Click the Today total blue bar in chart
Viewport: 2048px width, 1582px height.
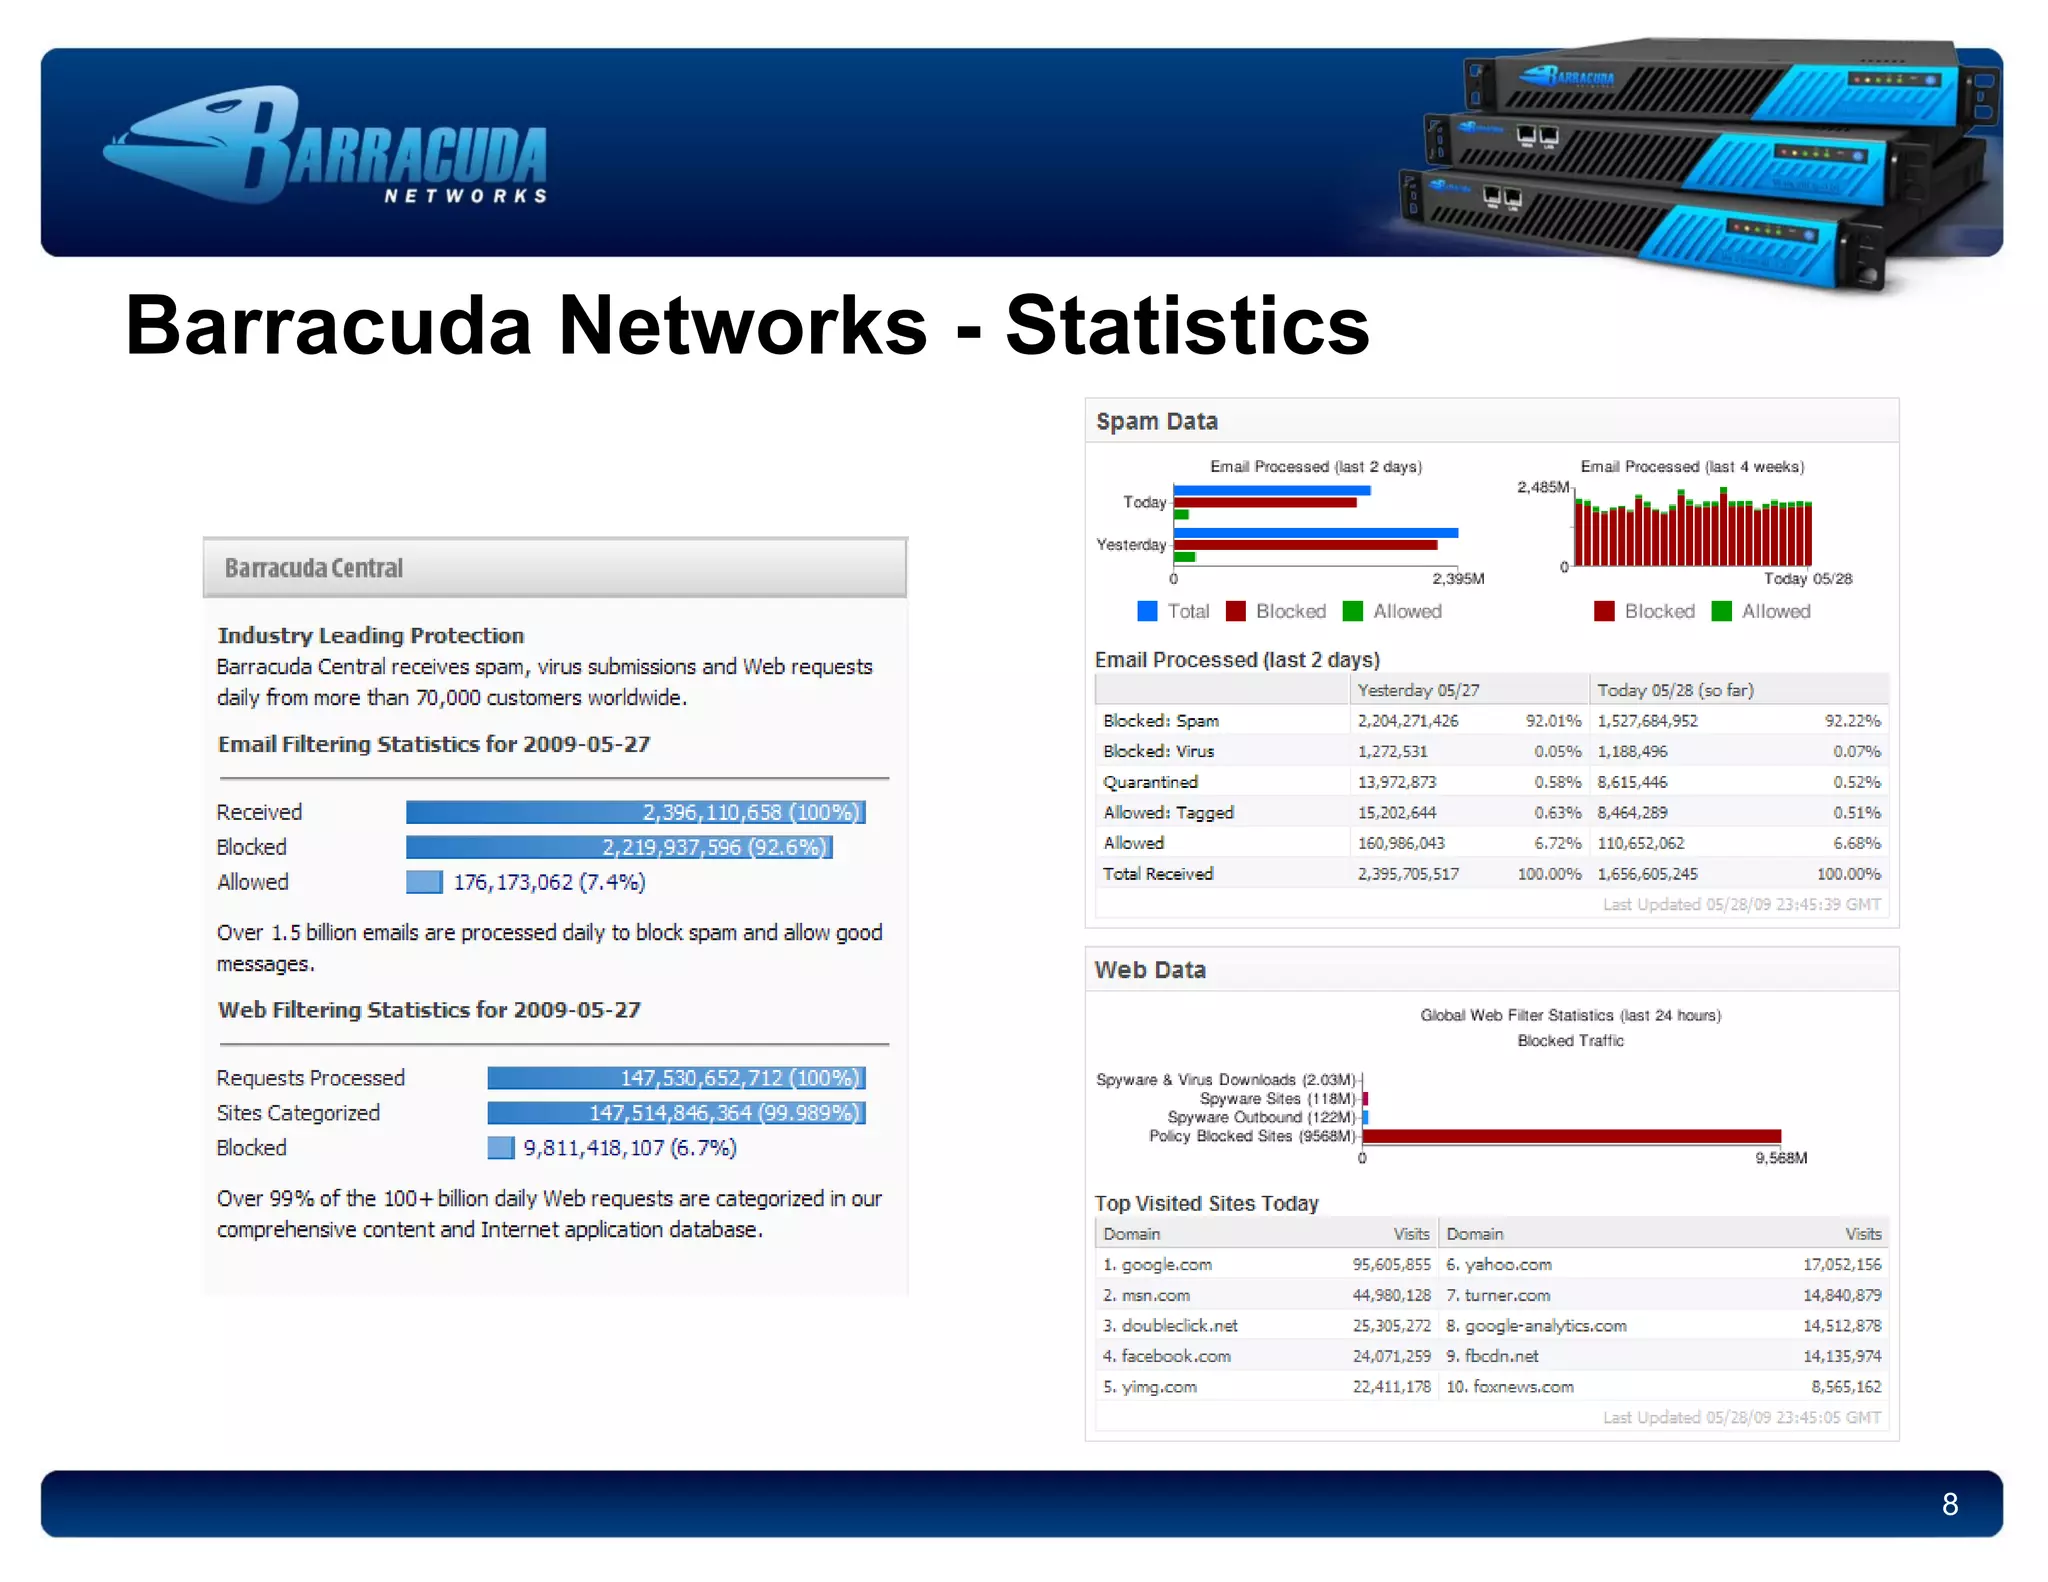(1272, 490)
